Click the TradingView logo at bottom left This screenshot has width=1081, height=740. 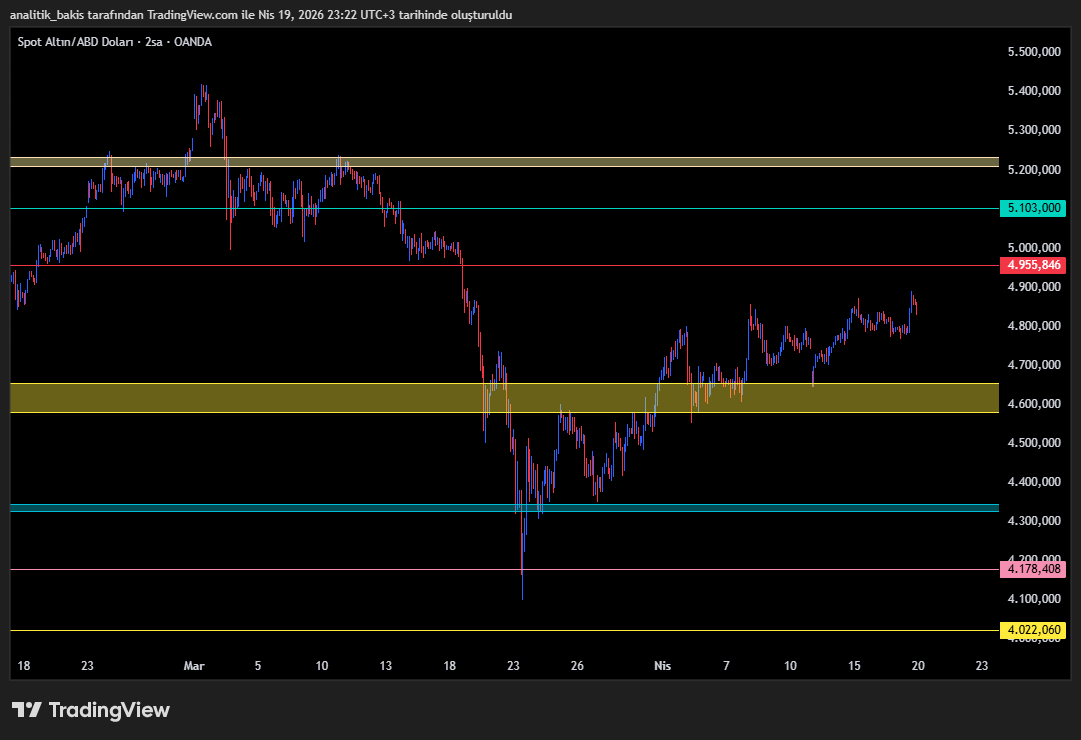pyautogui.click(x=90, y=710)
